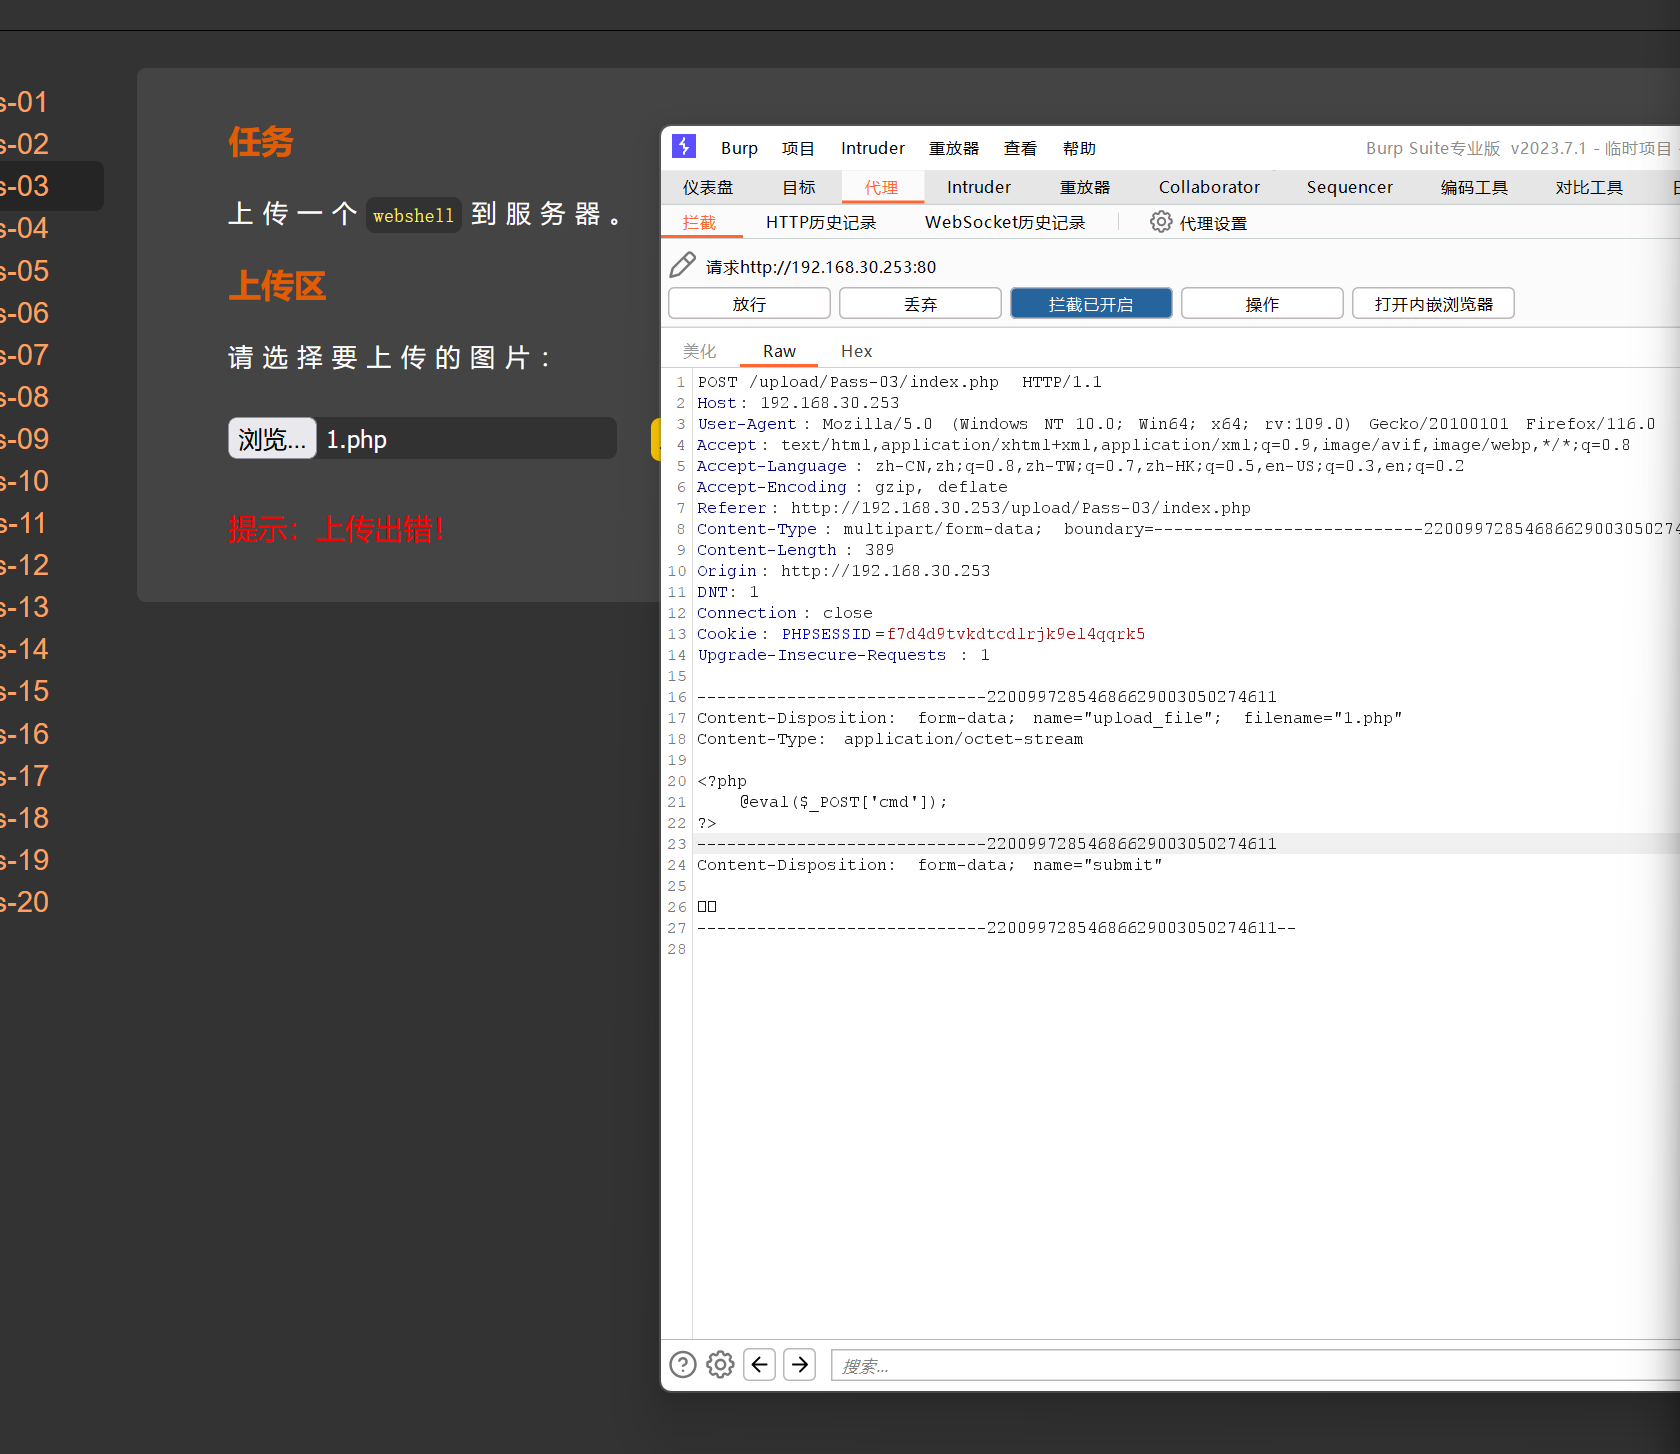Click the Referer header line

point(974,508)
